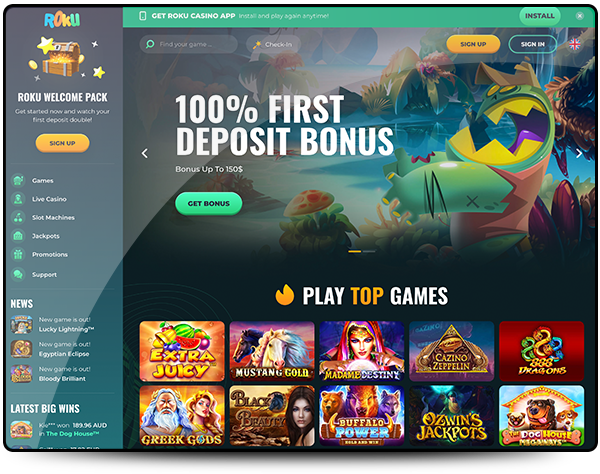
Task: Select the second carousel slide indicator
Action: [369, 251]
